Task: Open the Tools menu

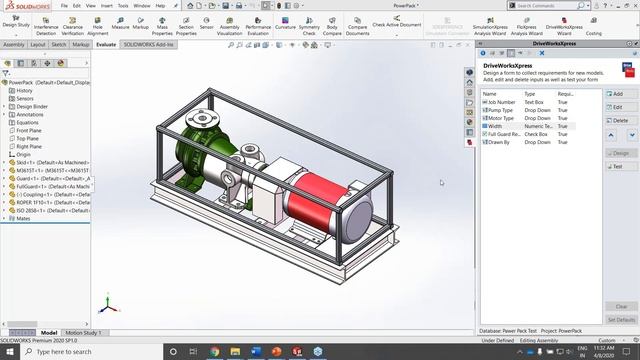Action: (123, 6)
